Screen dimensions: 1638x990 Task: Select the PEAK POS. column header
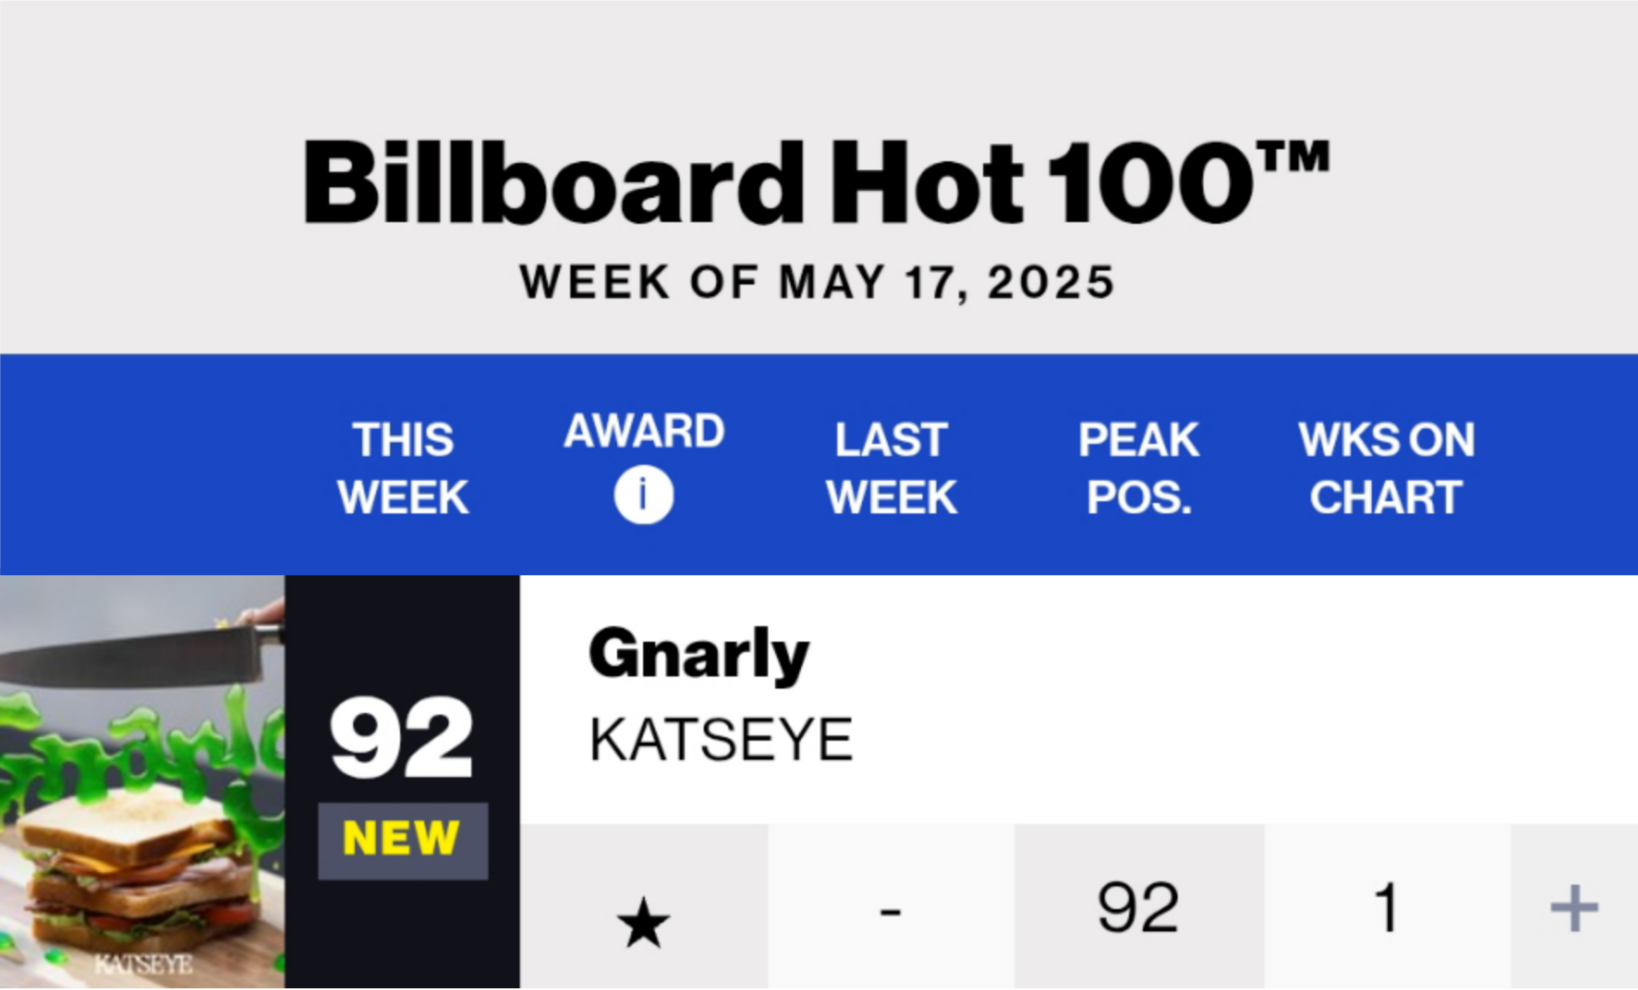[1138, 468]
